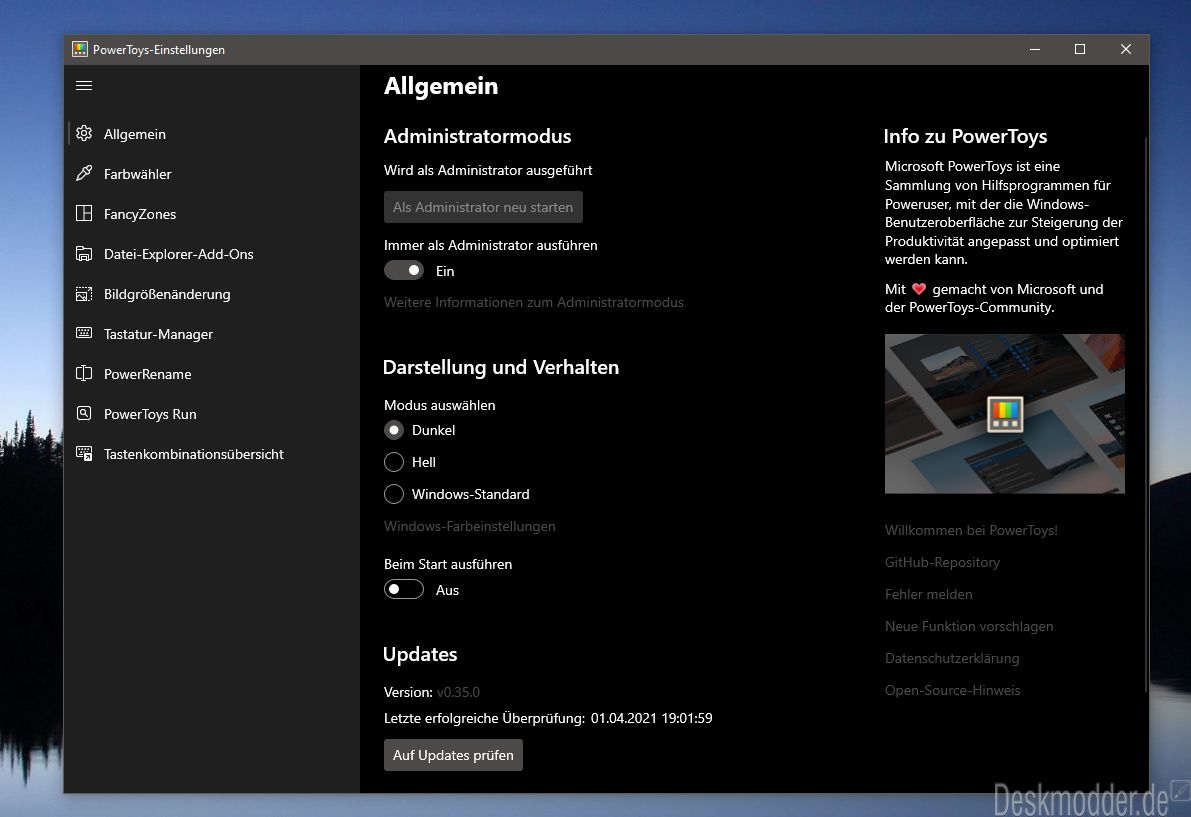
Task: Enable Beim Start ausführen toggle
Action: (403, 589)
